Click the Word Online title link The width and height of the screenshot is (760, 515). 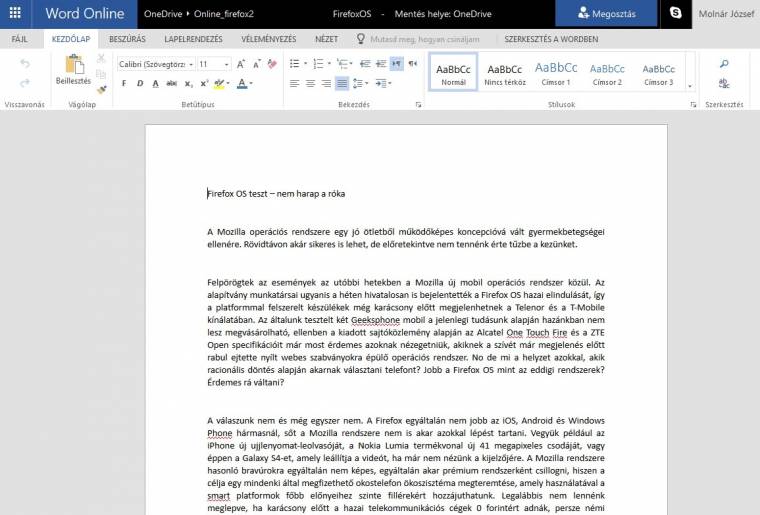point(84,14)
